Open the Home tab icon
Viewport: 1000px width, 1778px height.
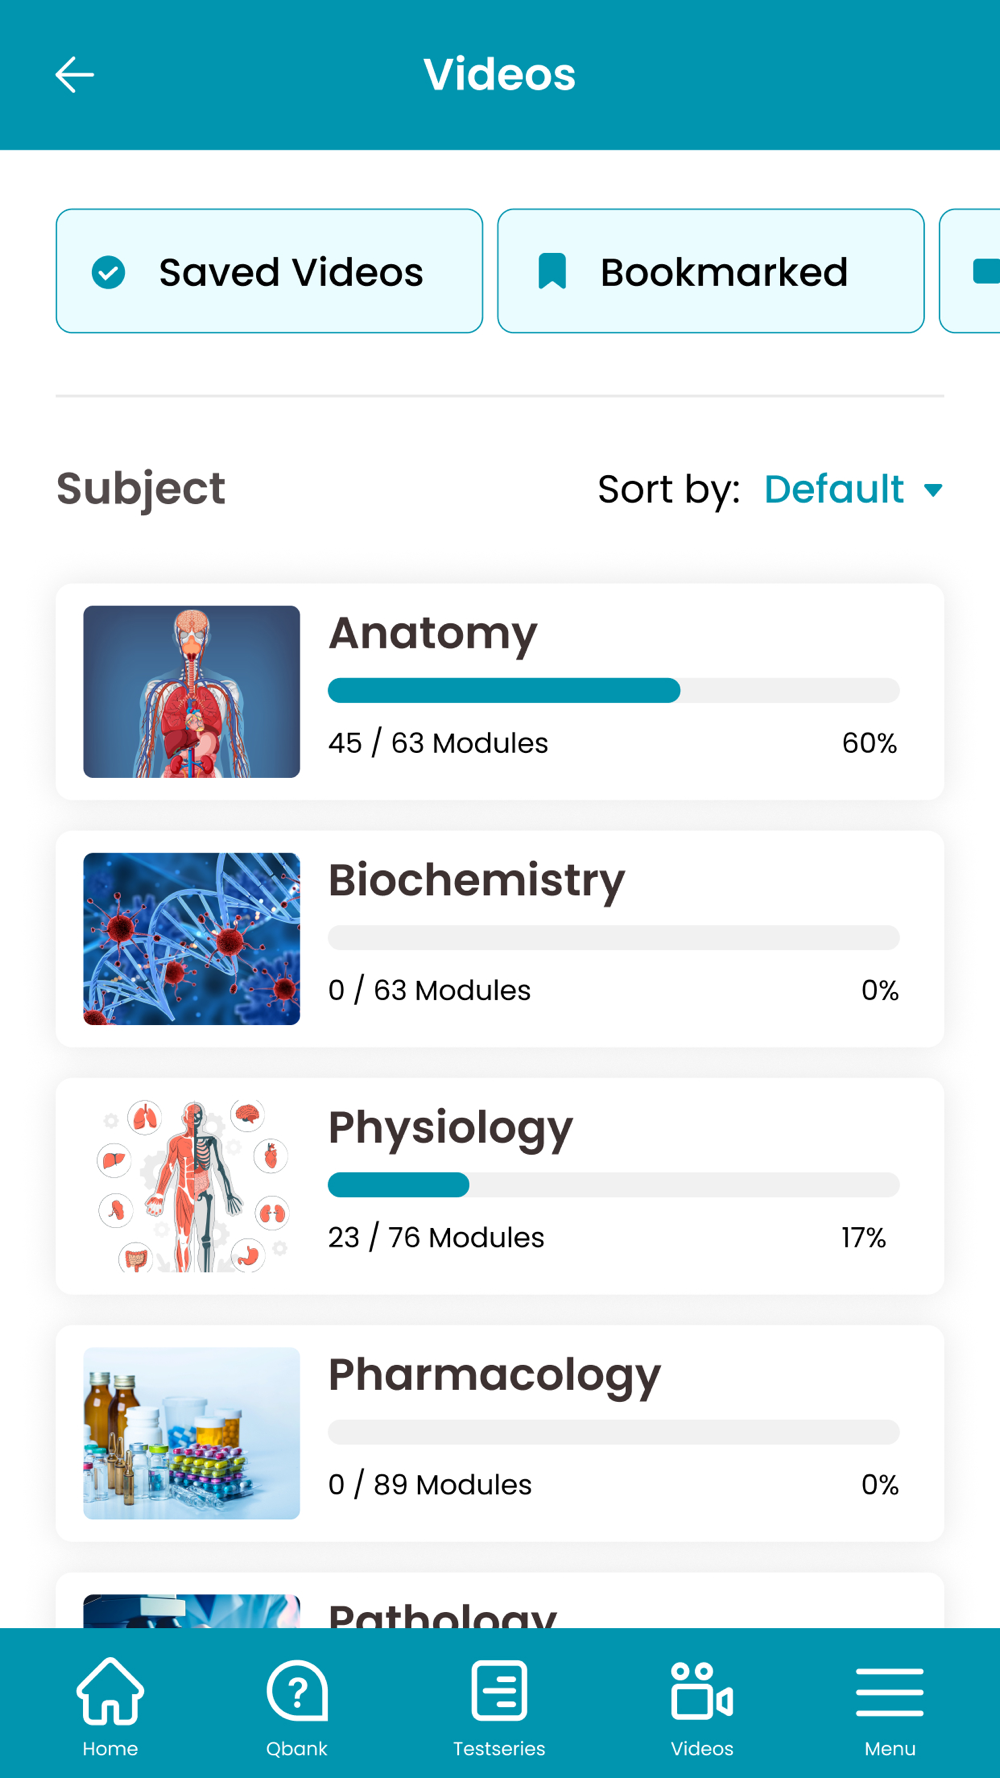(110, 1691)
